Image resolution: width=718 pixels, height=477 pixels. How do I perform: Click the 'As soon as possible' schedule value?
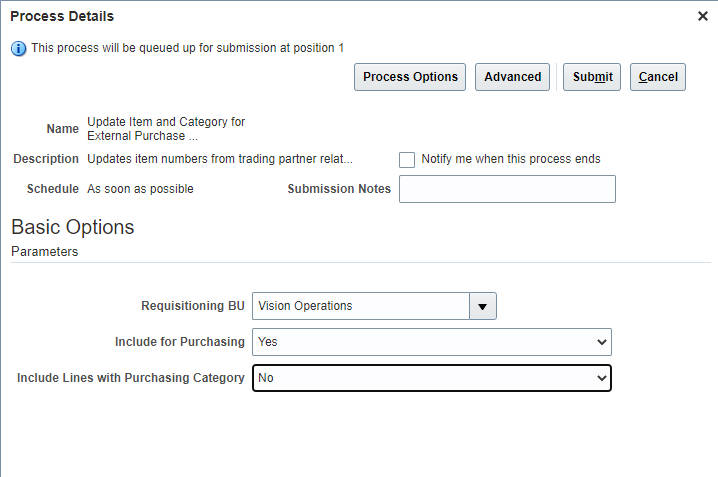141,189
